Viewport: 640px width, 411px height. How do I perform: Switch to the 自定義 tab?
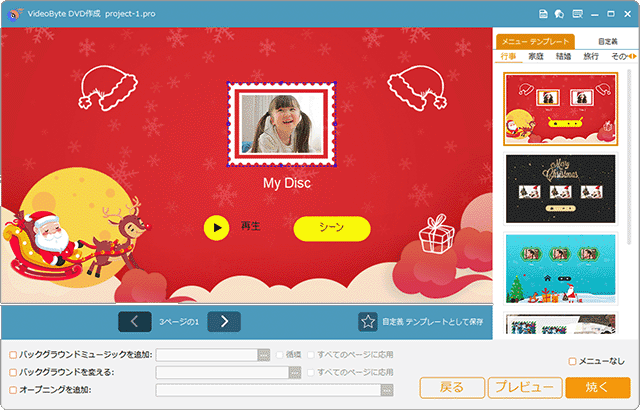pos(607,41)
